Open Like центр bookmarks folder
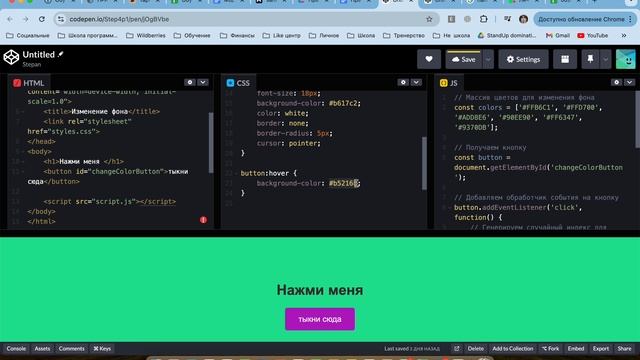640x360 pixels. (282, 36)
